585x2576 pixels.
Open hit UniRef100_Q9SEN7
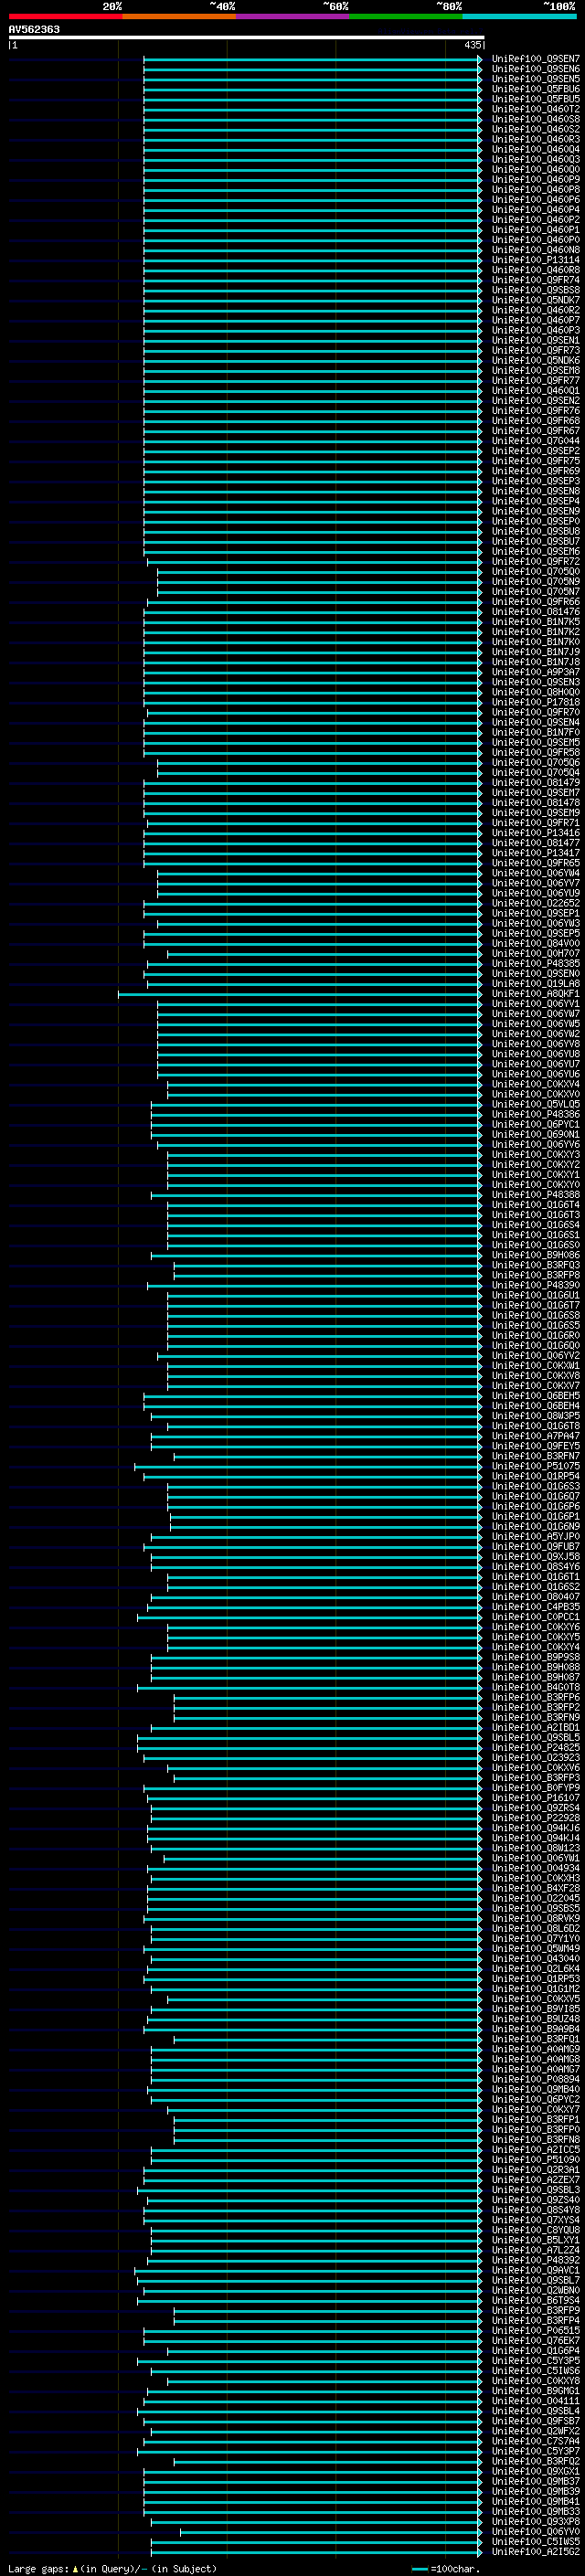tap(536, 59)
